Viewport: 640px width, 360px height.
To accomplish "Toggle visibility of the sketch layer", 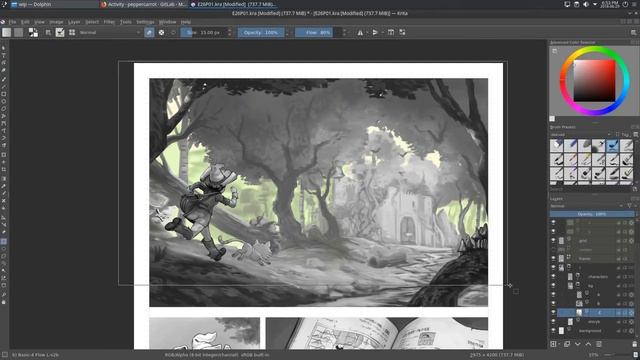I will (553, 322).
